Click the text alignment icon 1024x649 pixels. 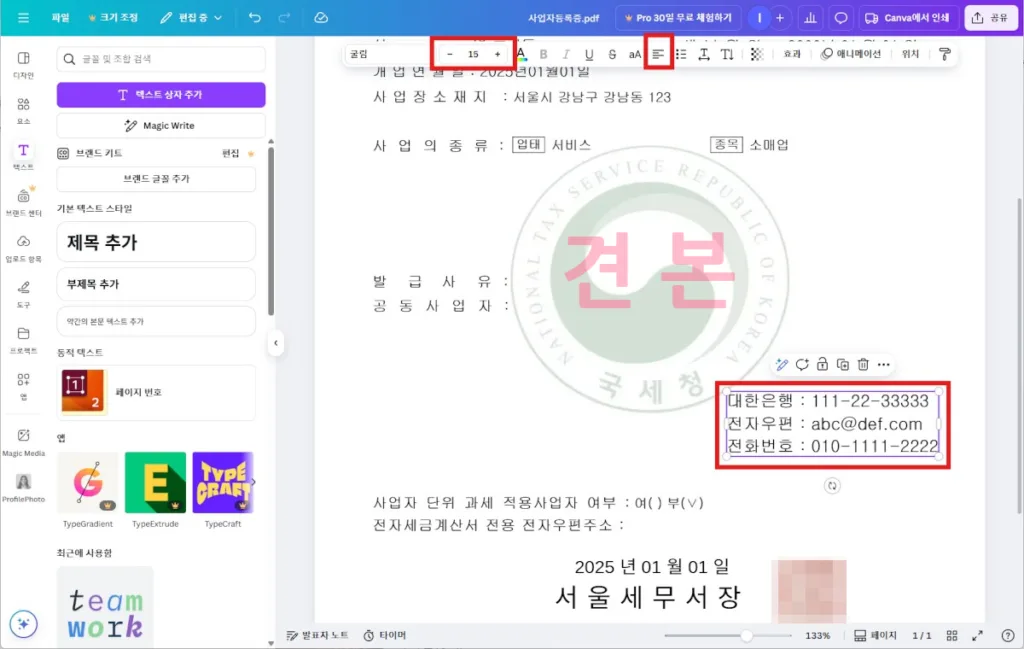[x=658, y=54]
